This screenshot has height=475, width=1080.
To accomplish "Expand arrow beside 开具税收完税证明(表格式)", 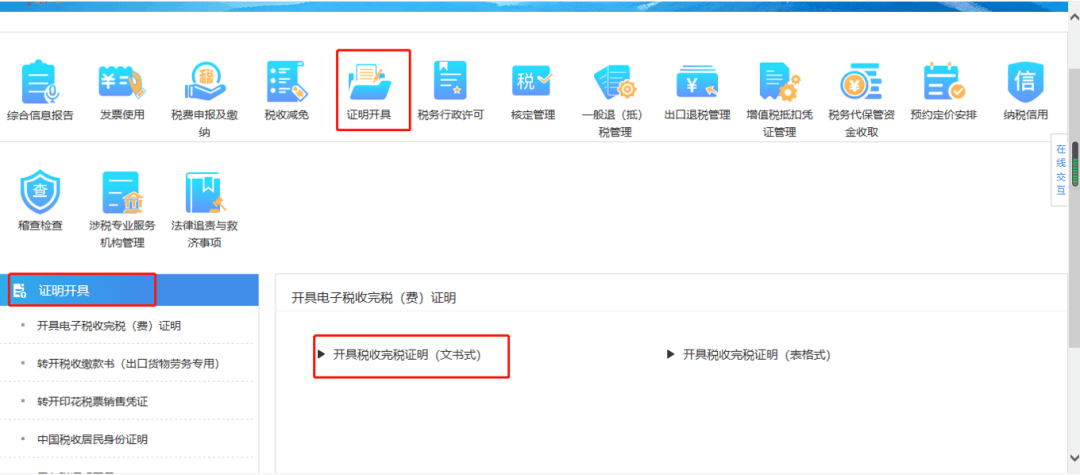I will 671,355.
